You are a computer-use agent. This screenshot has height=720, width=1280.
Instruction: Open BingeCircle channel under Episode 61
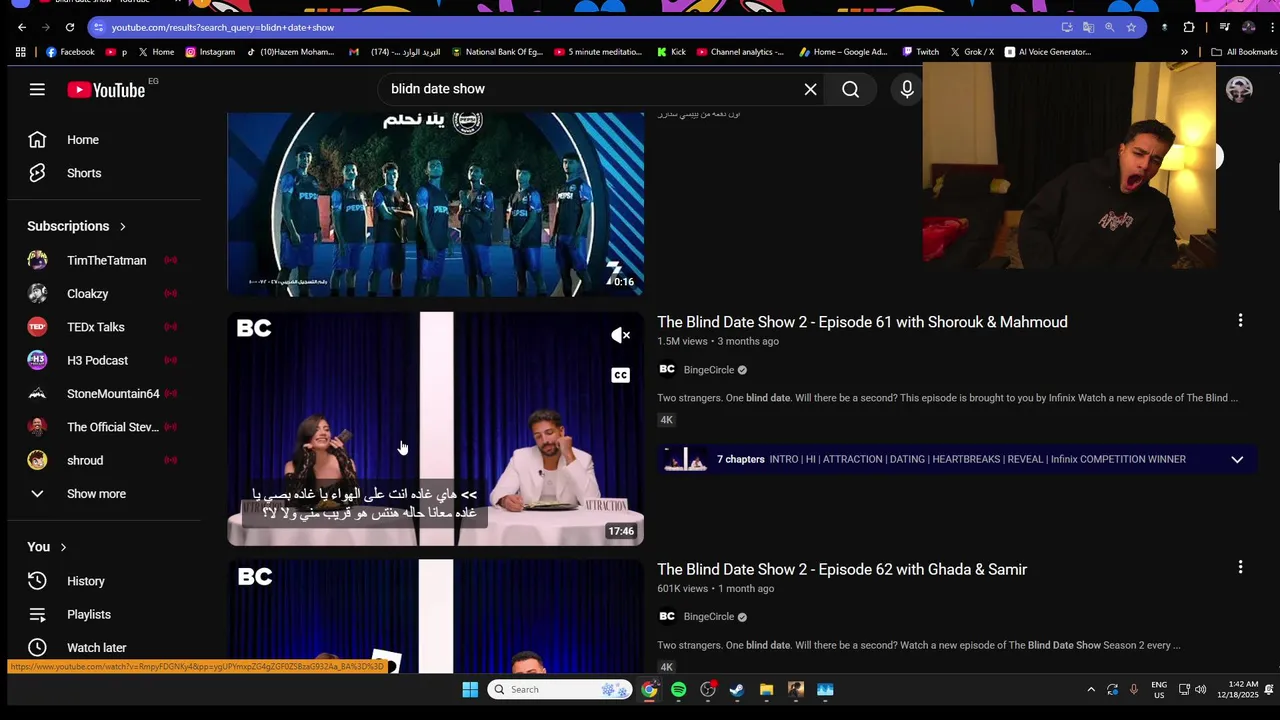709,370
